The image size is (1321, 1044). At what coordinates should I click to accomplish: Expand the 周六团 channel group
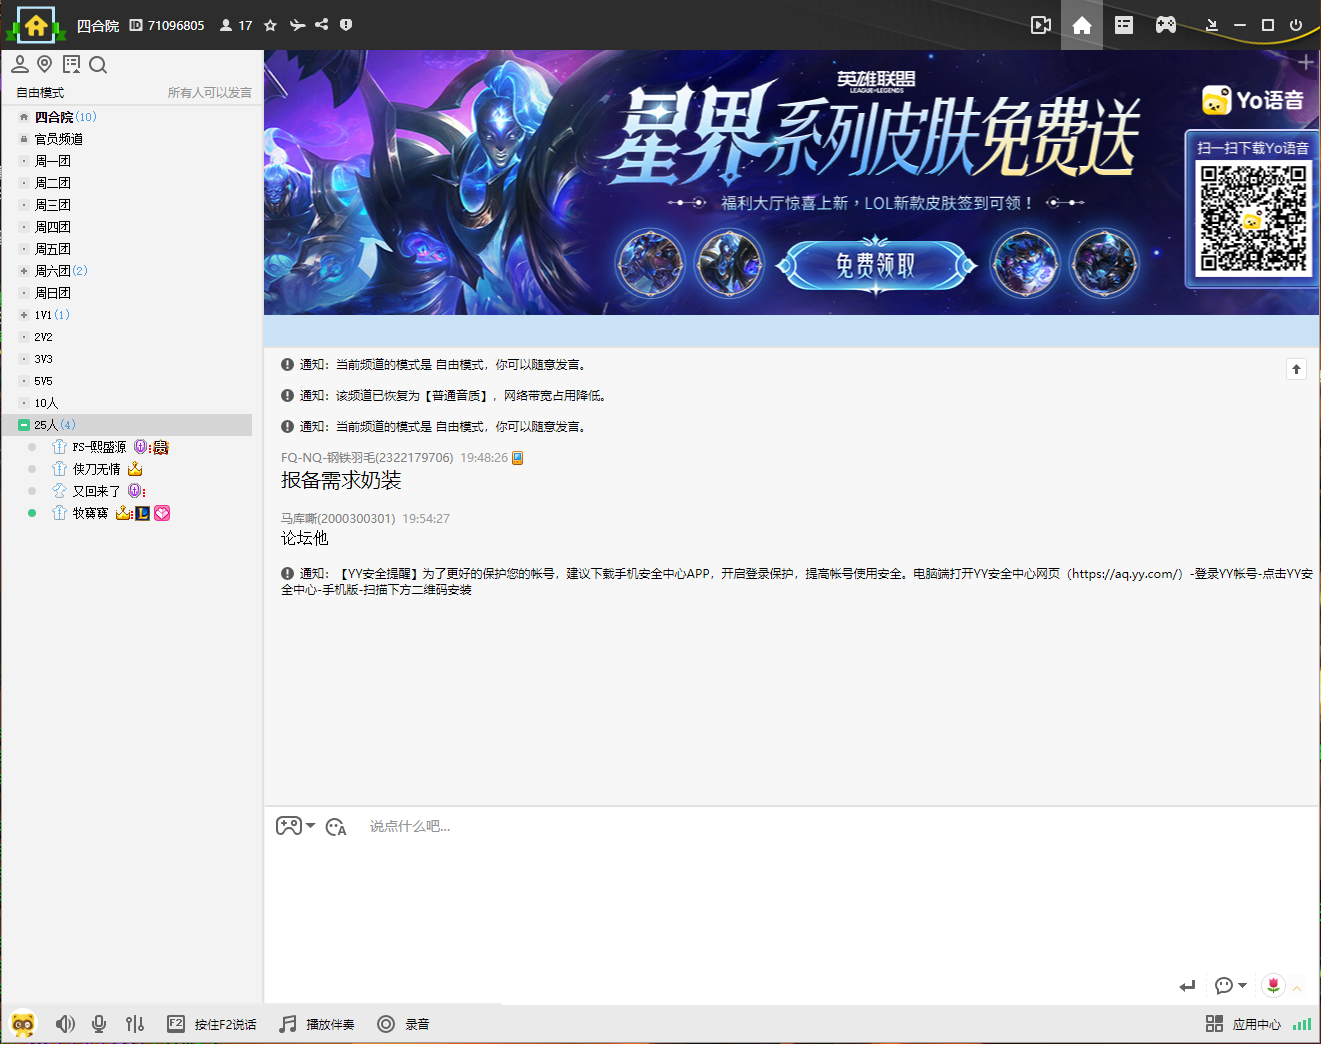[22, 270]
